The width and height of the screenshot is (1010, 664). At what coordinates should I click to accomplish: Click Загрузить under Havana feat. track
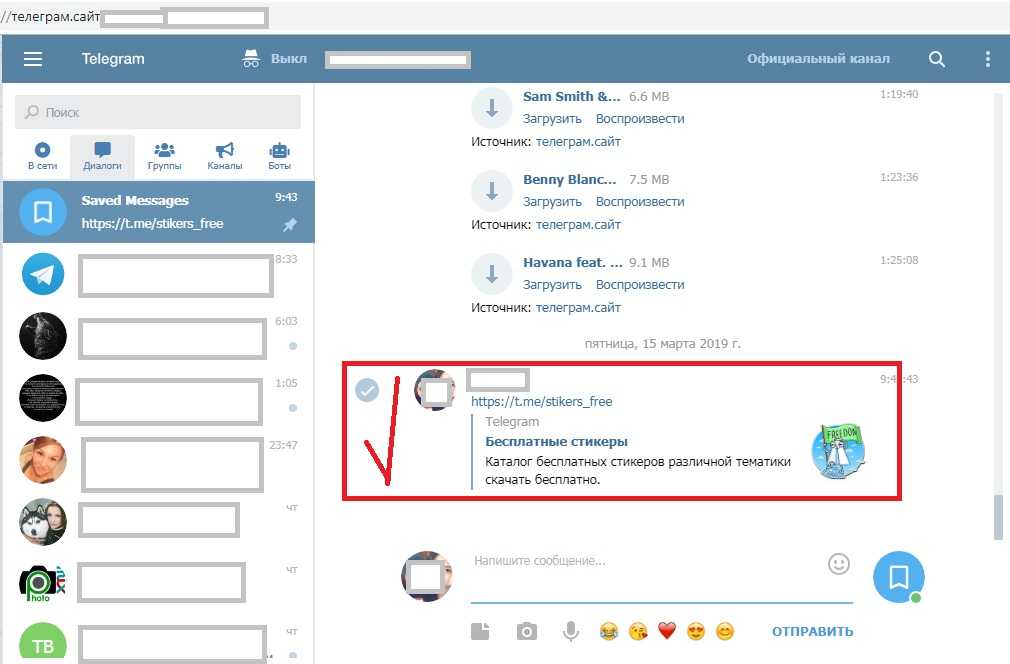[552, 285]
